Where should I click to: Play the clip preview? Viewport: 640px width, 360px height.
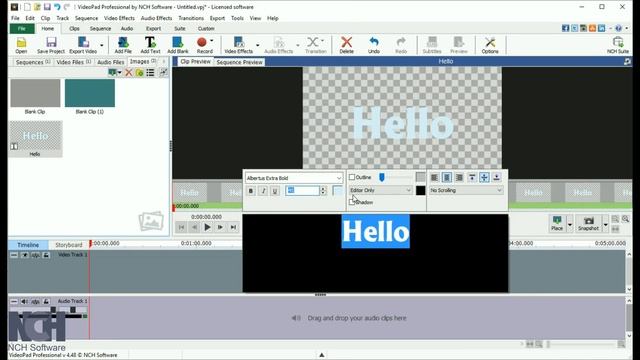pyautogui.click(x=207, y=227)
